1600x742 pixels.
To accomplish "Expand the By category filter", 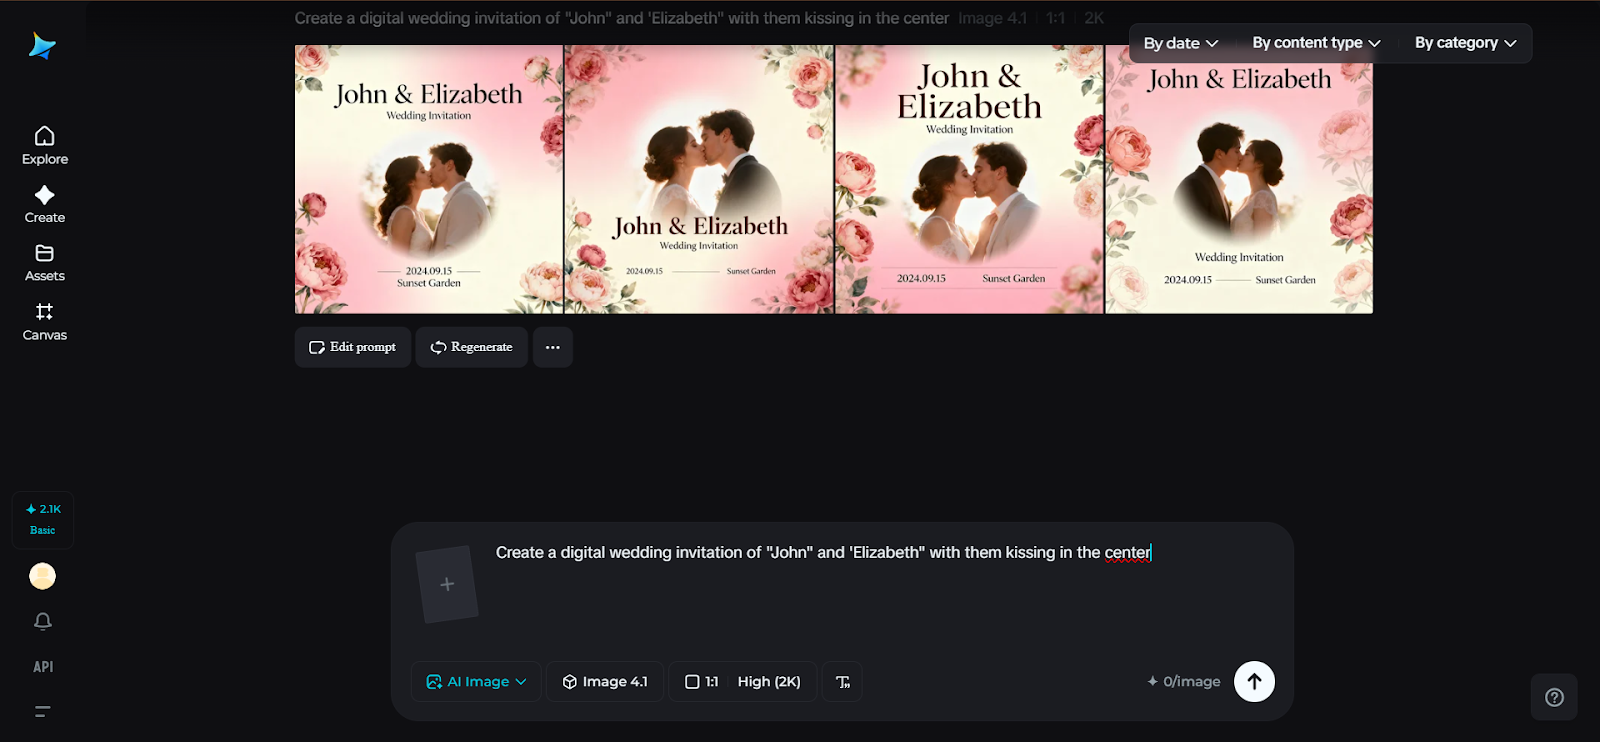I will pyautogui.click(x=1465, y=43).
